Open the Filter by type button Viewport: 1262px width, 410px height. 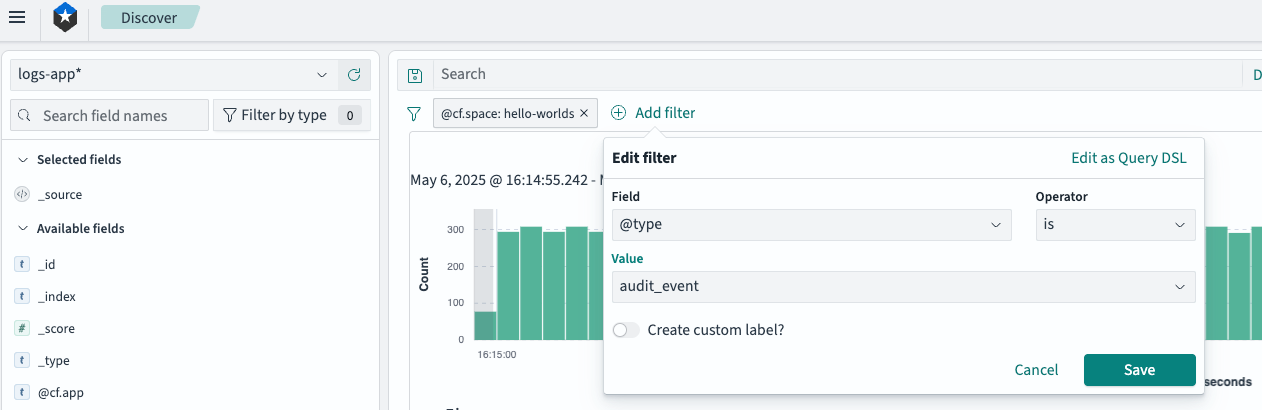(292, 115)
